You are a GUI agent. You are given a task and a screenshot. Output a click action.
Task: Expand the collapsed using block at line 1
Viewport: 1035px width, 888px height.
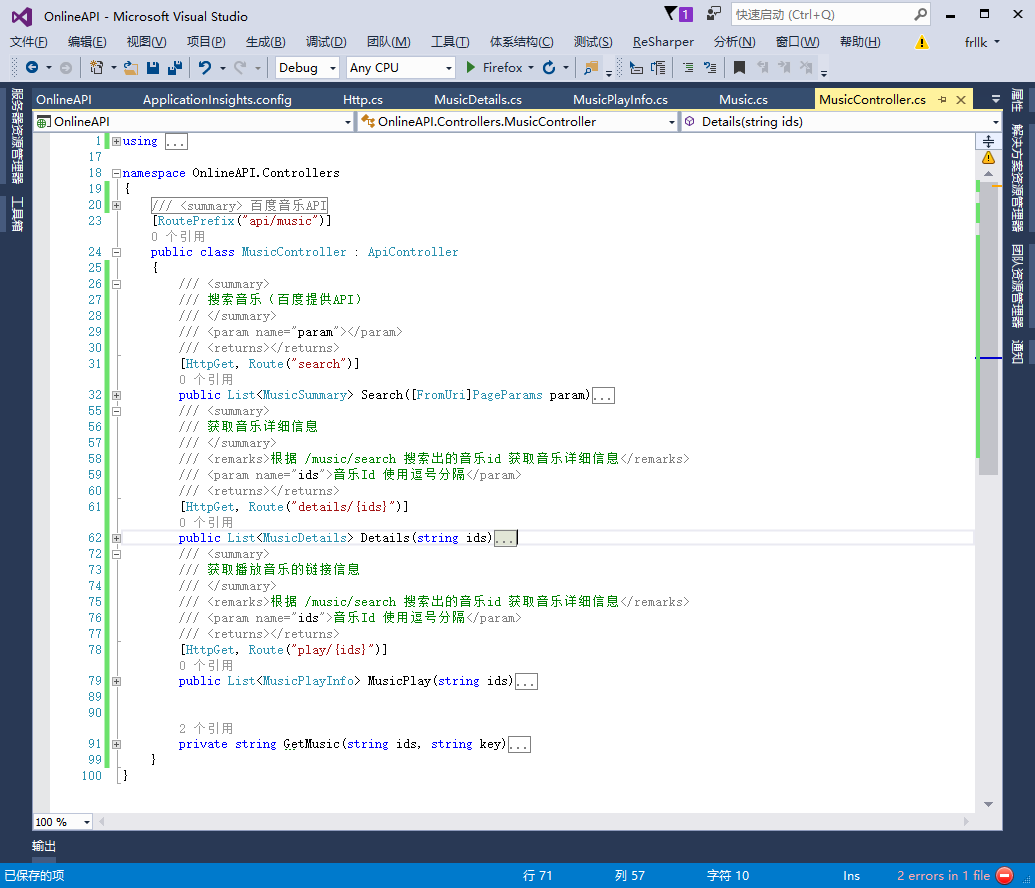tap(117, 141)
